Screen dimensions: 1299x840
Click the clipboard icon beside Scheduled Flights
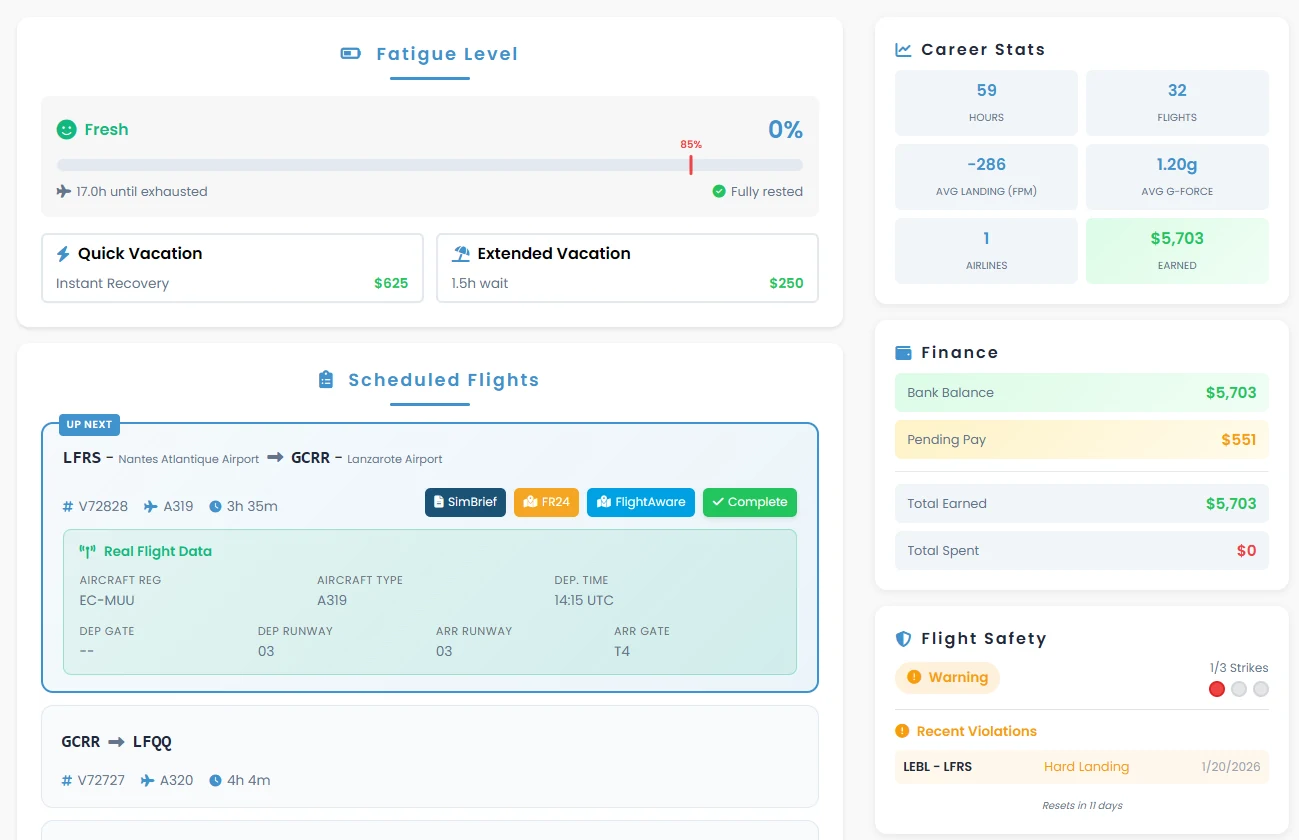tap(325, 380)
